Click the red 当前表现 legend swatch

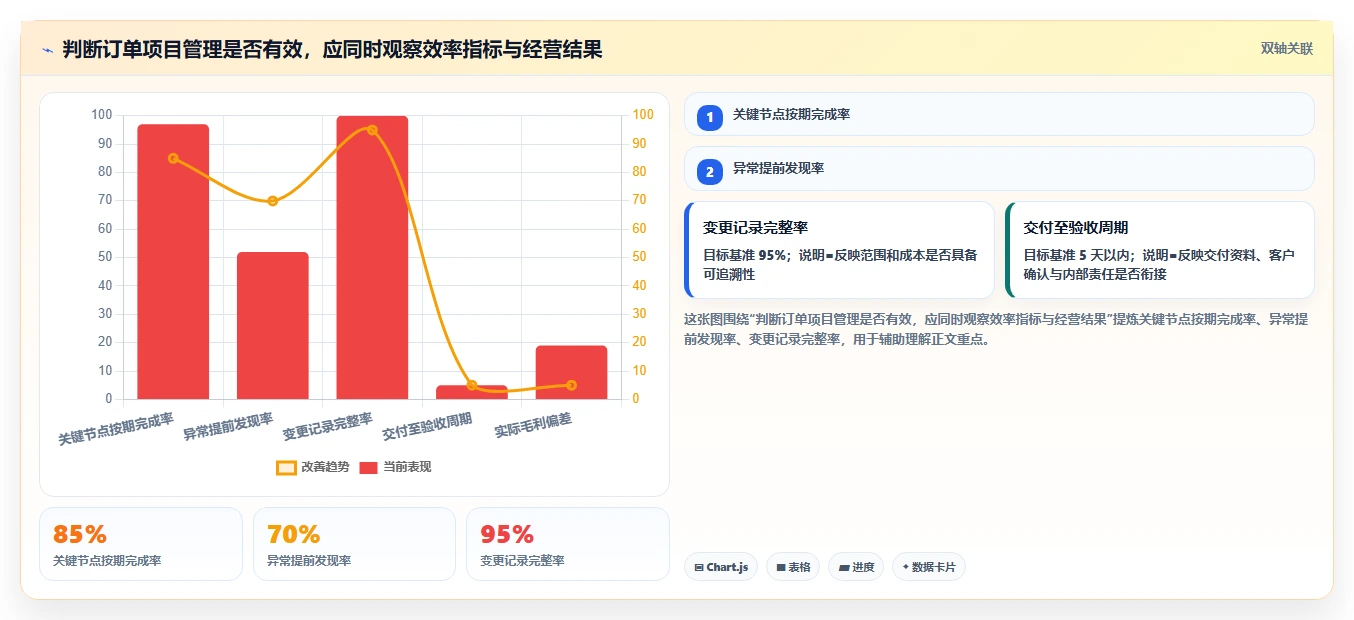click(x=369, y=467)
